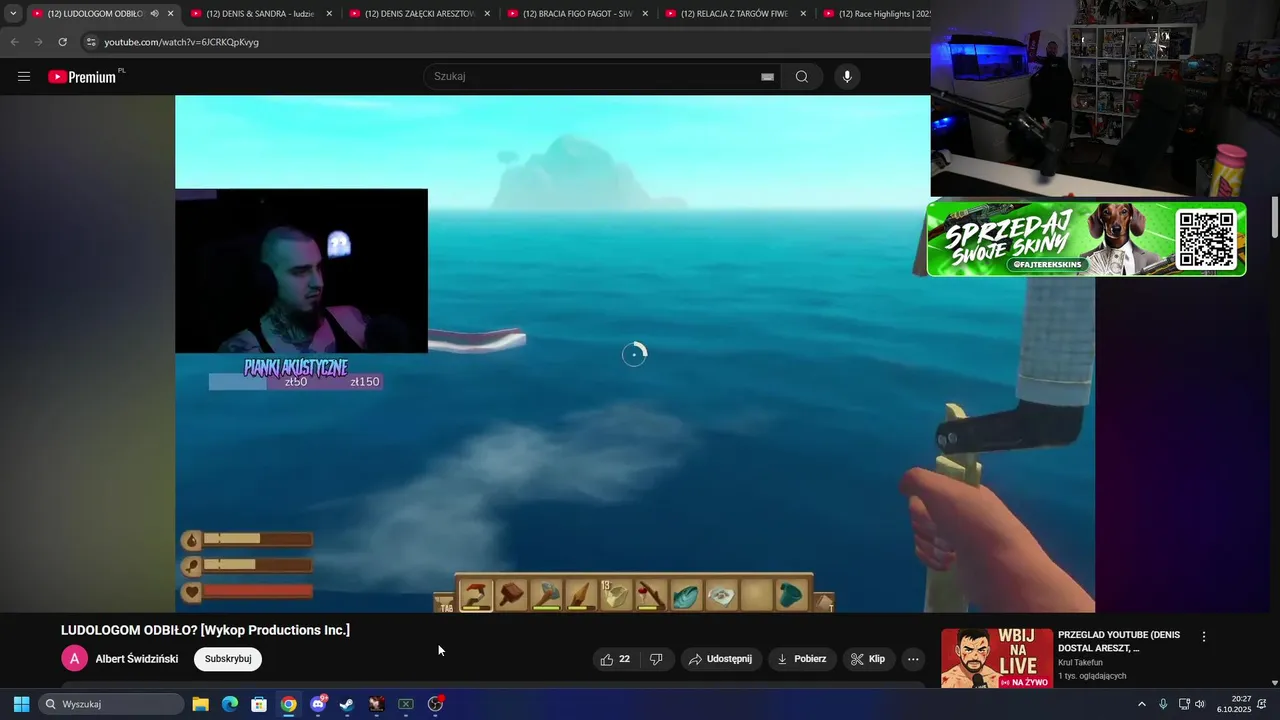The image size is (1280, 720).
Task: Open Microsoft Store from taskbar
Action: [259, 704]
